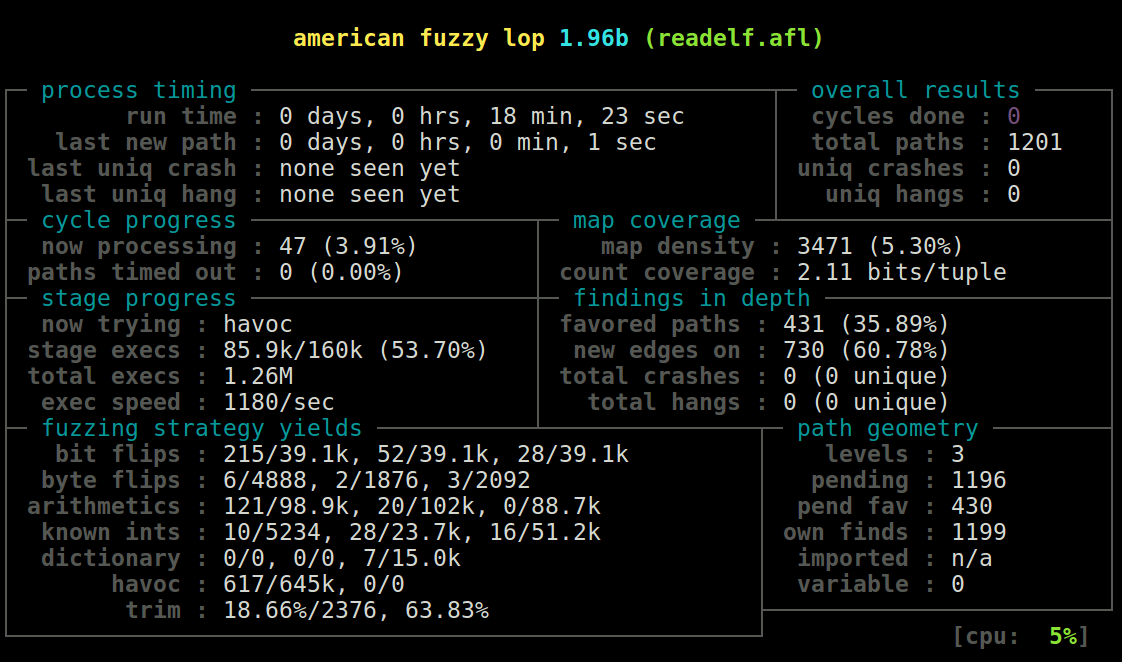The width and height of the screenshot is (1122, 662).
Task: Click pend fav value 430
Action: (x=972, y=507)
